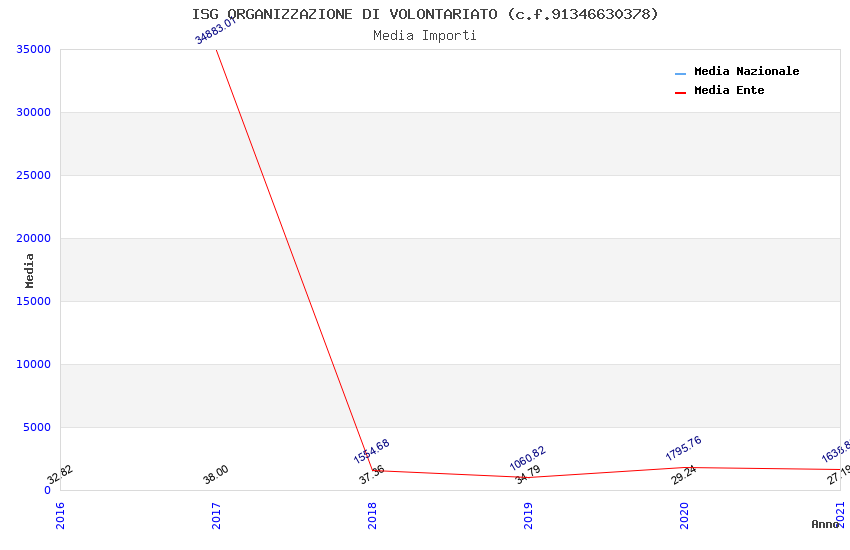Click the 37.36 national average label

371,475
